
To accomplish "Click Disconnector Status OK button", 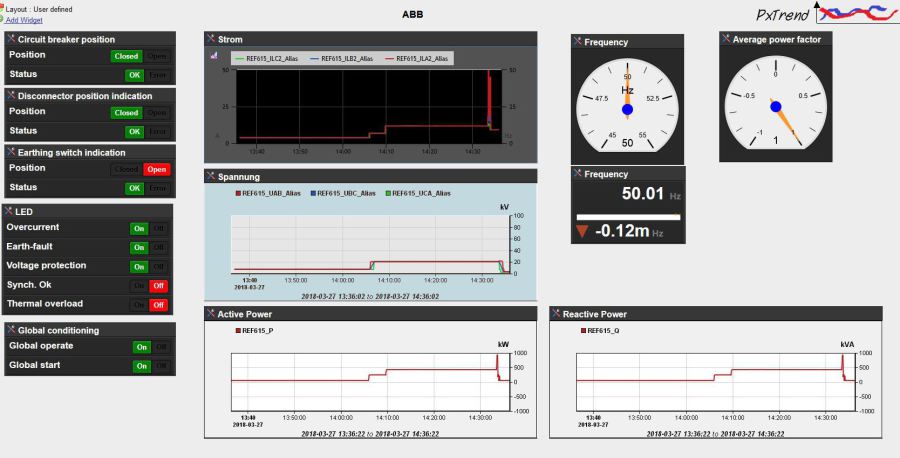I will coord(134,131).
